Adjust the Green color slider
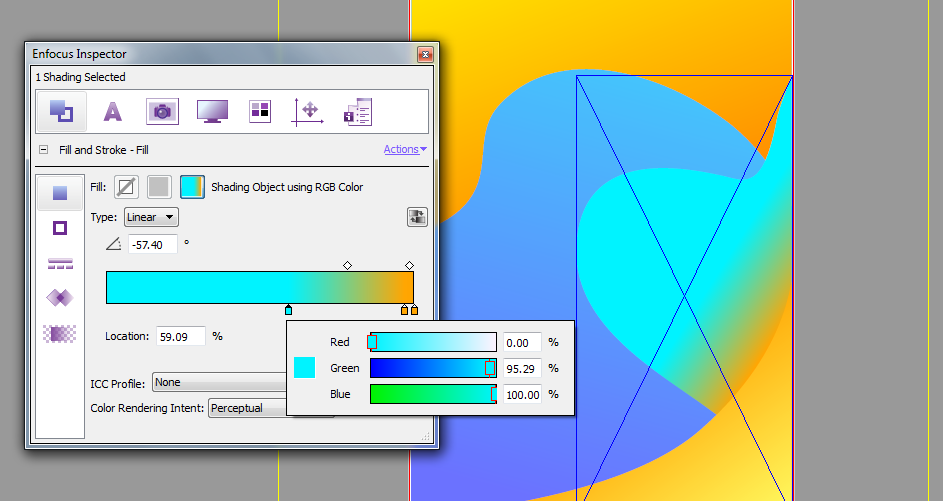Image resolution: width=943 pixels, height=501 pixels. 433,368
